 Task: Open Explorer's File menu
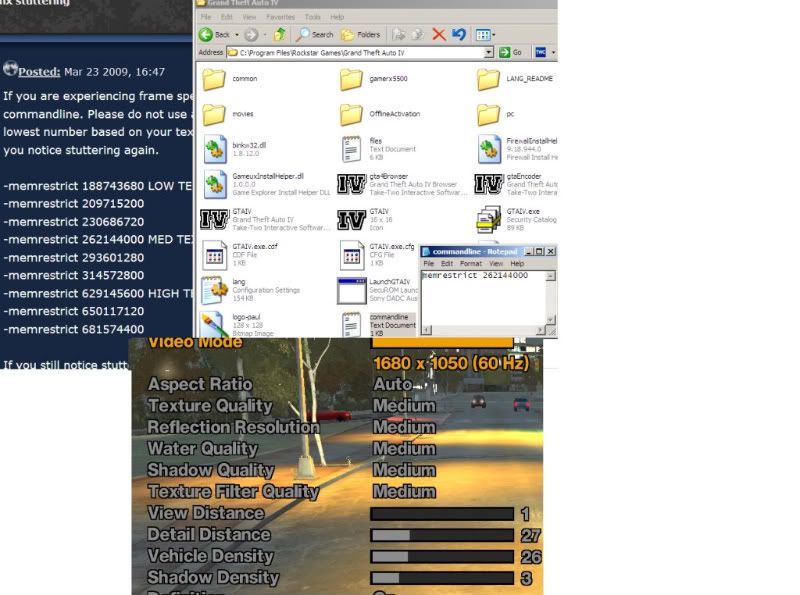coord(206,17)
